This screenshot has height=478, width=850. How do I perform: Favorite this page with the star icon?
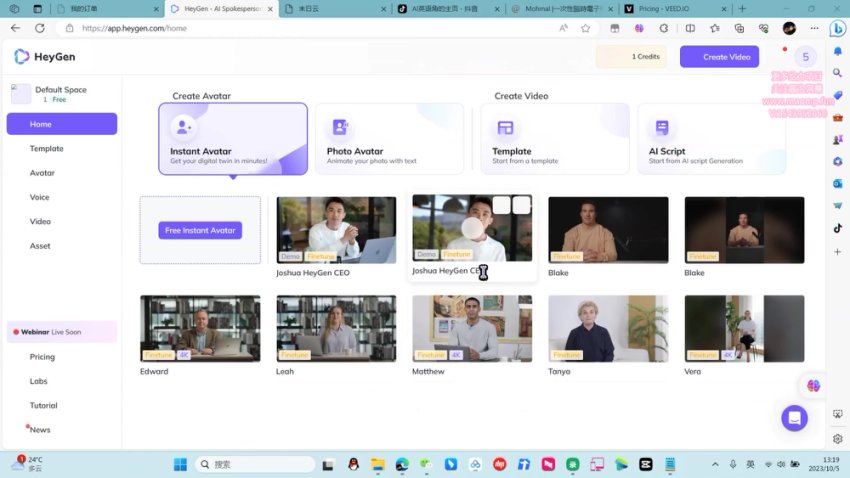click(x=585, y=28)
